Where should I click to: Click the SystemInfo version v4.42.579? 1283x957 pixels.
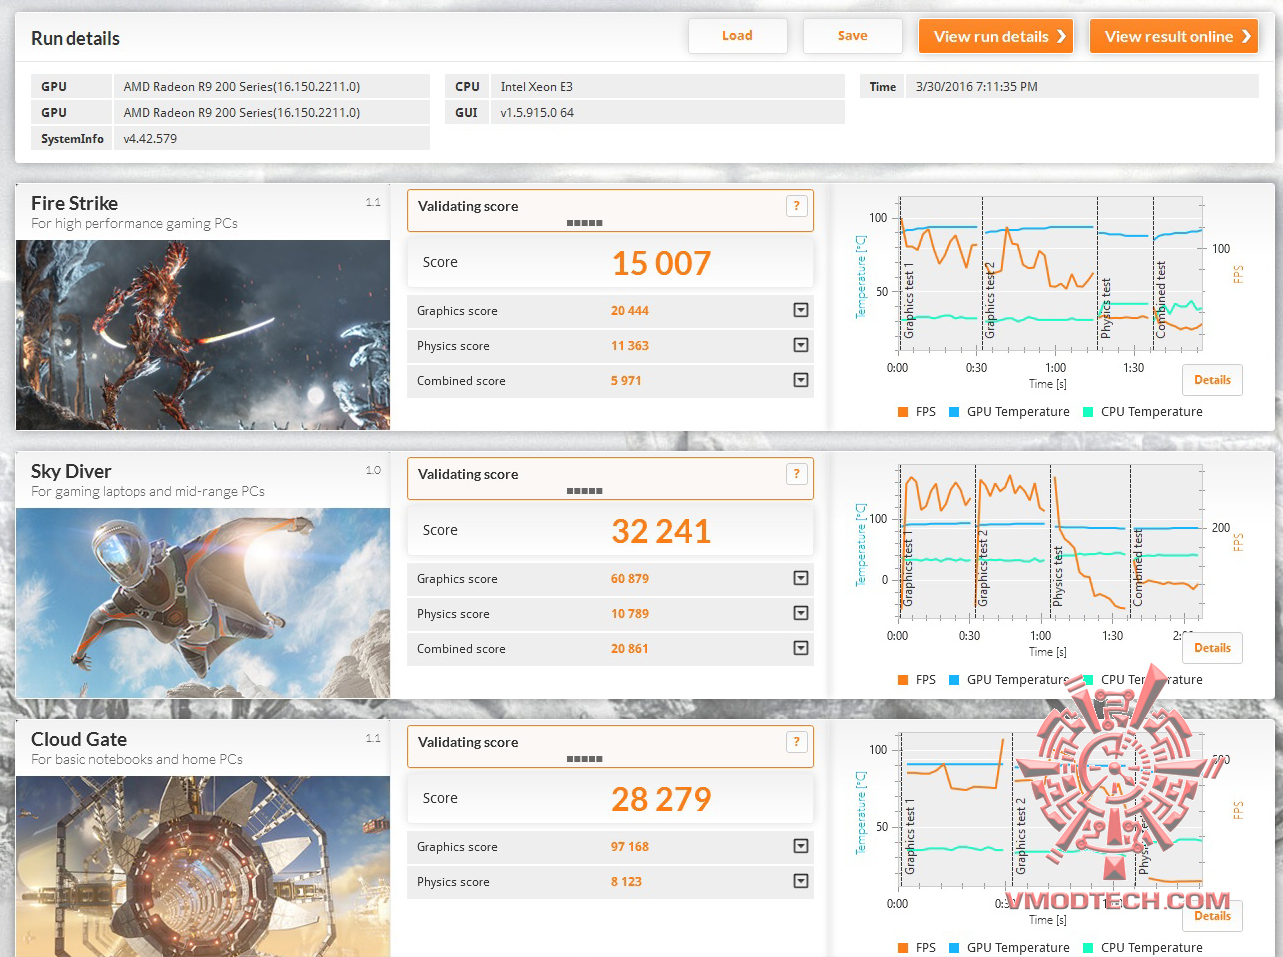click(150, 139)
